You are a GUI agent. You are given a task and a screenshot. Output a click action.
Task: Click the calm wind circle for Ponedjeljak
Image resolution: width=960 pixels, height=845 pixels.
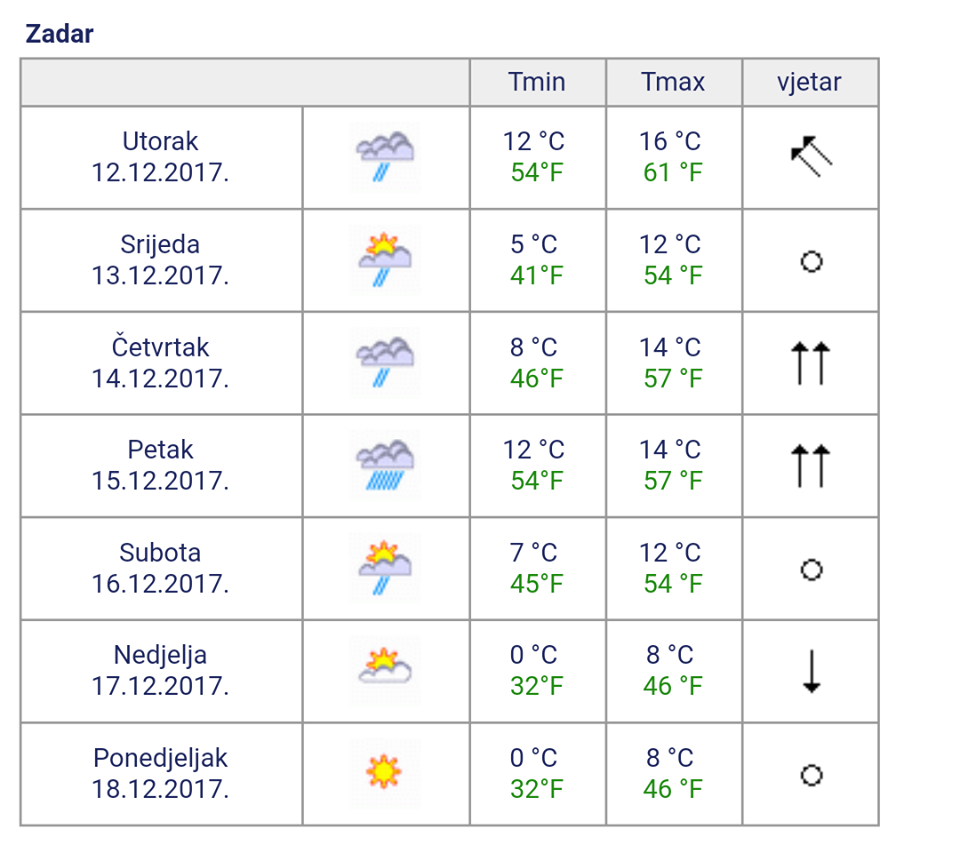(811, 775)
